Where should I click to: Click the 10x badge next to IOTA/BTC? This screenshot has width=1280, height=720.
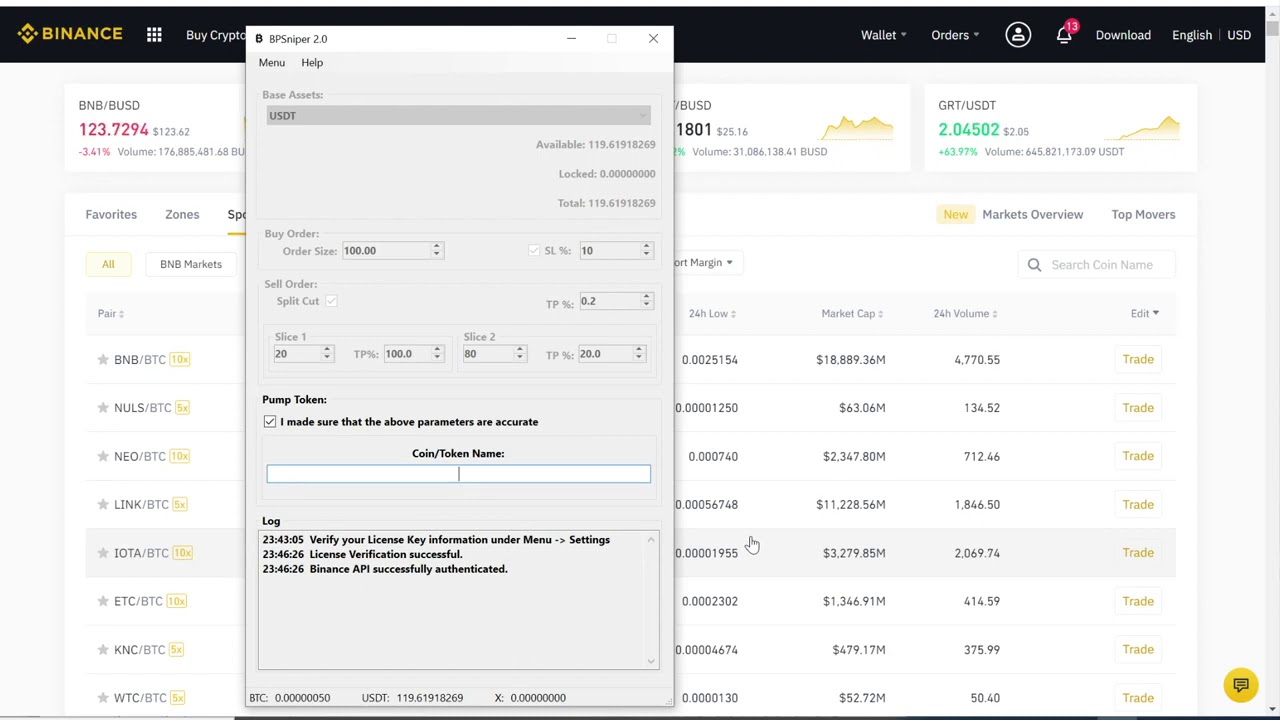pos(181,552)
